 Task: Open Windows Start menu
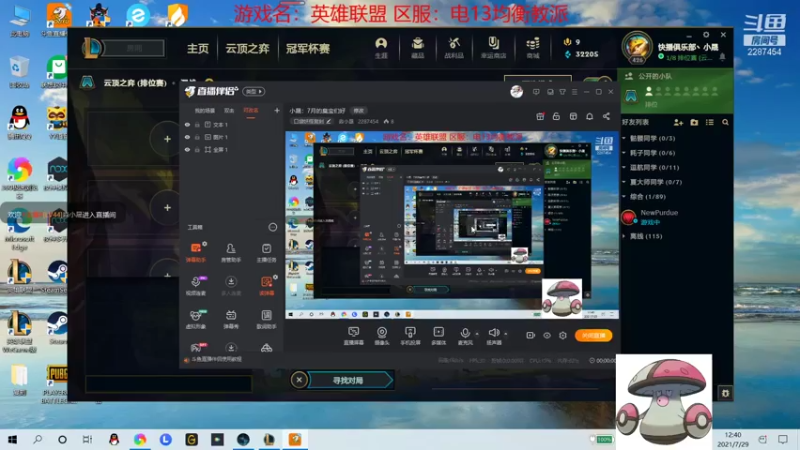[12, 439]
